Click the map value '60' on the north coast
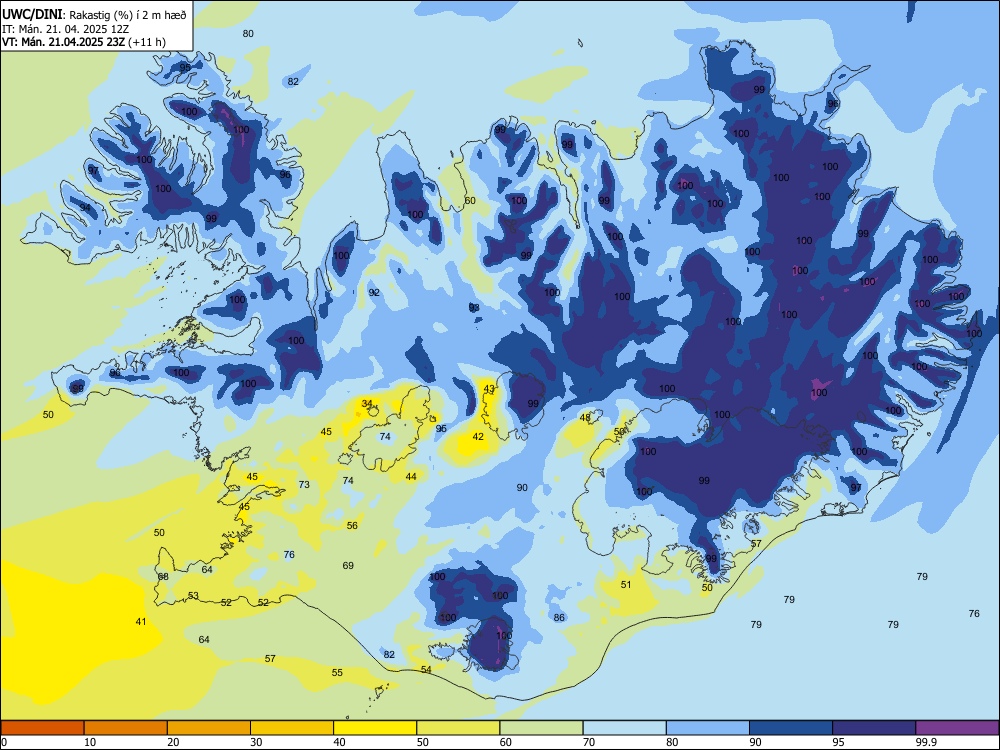The width and height of the screenshot is (1000, 750). coord(470,200)
